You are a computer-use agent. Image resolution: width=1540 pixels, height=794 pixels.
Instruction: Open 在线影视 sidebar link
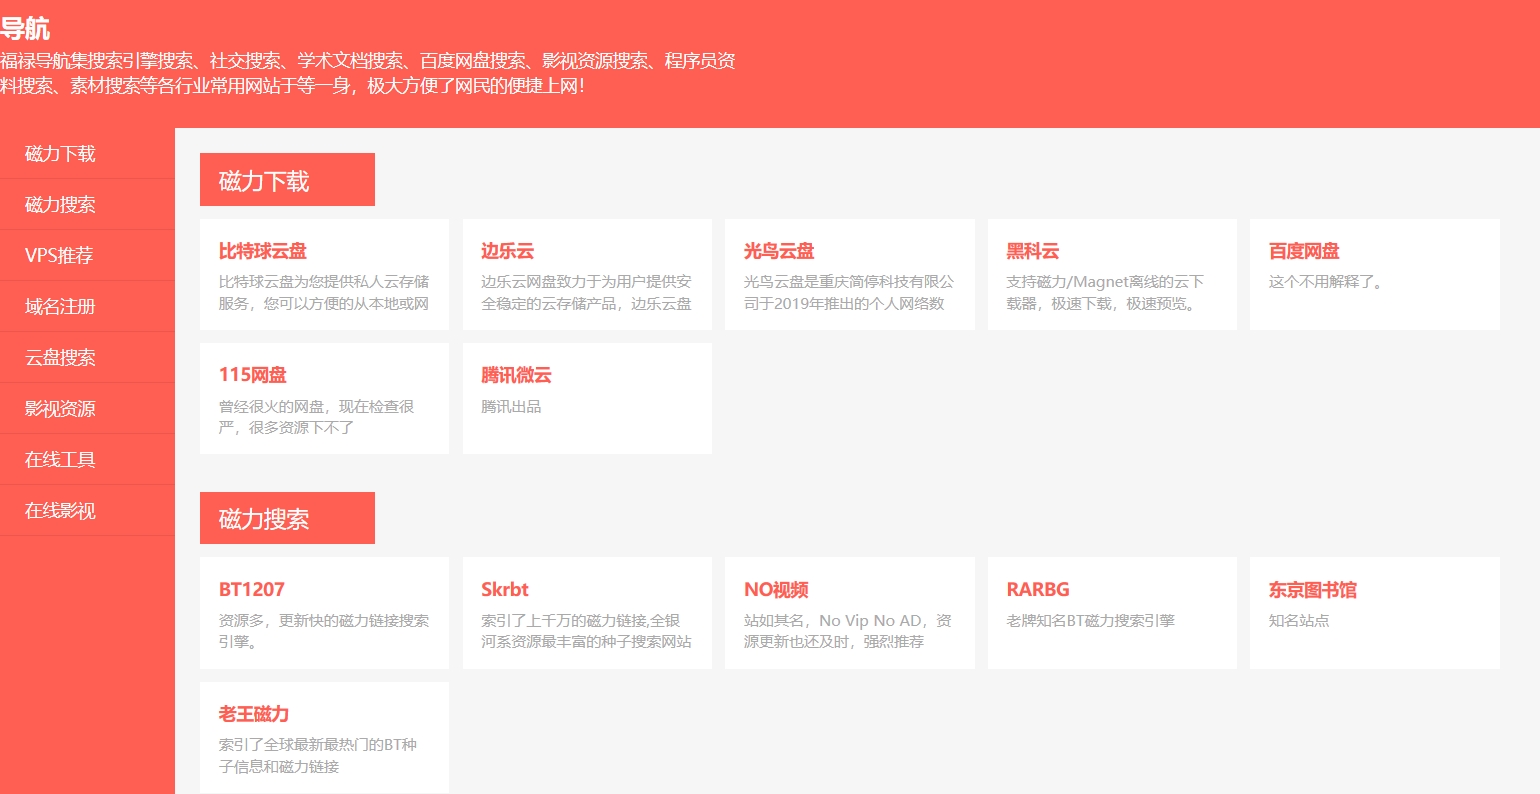pyautogui.click(x=87, y=511)
